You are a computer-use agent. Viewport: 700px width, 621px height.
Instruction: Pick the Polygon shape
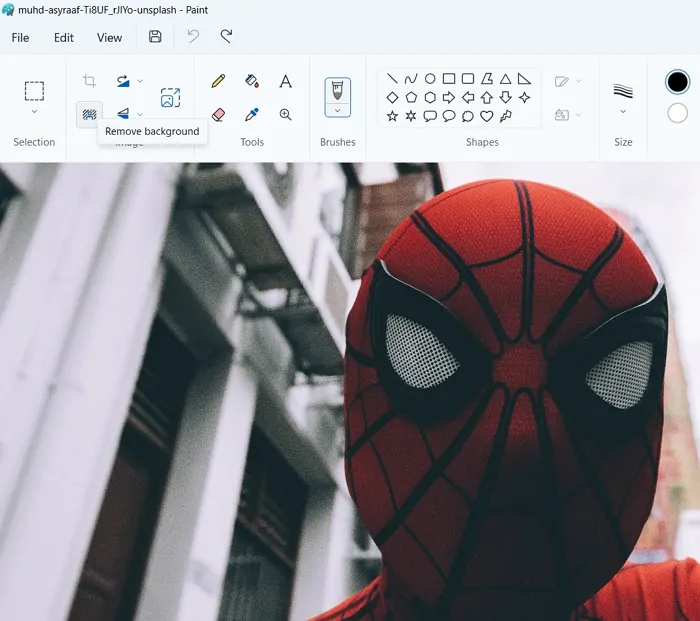click(487, 79)
